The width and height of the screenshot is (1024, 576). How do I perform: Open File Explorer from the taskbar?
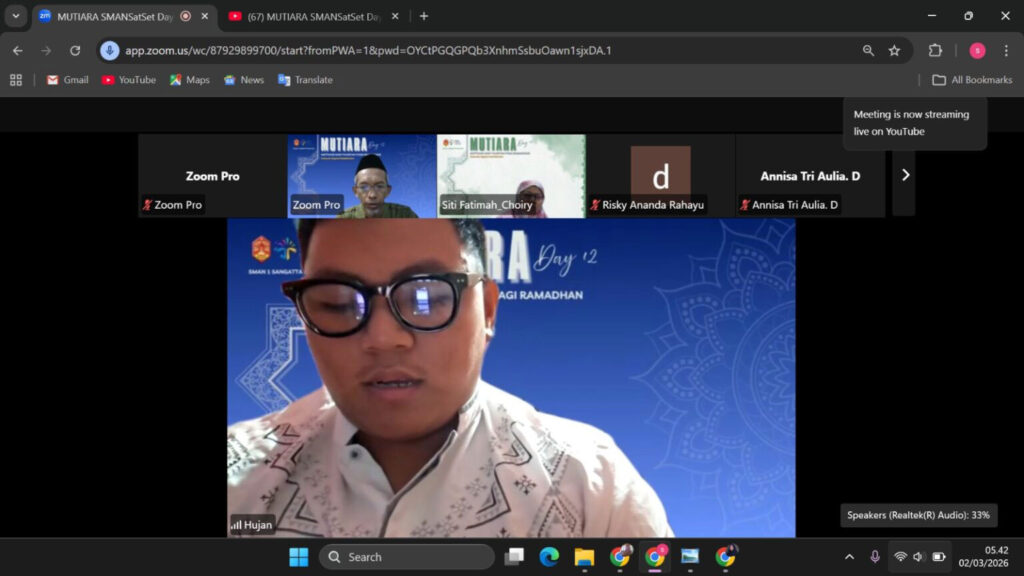pos(583,557)
